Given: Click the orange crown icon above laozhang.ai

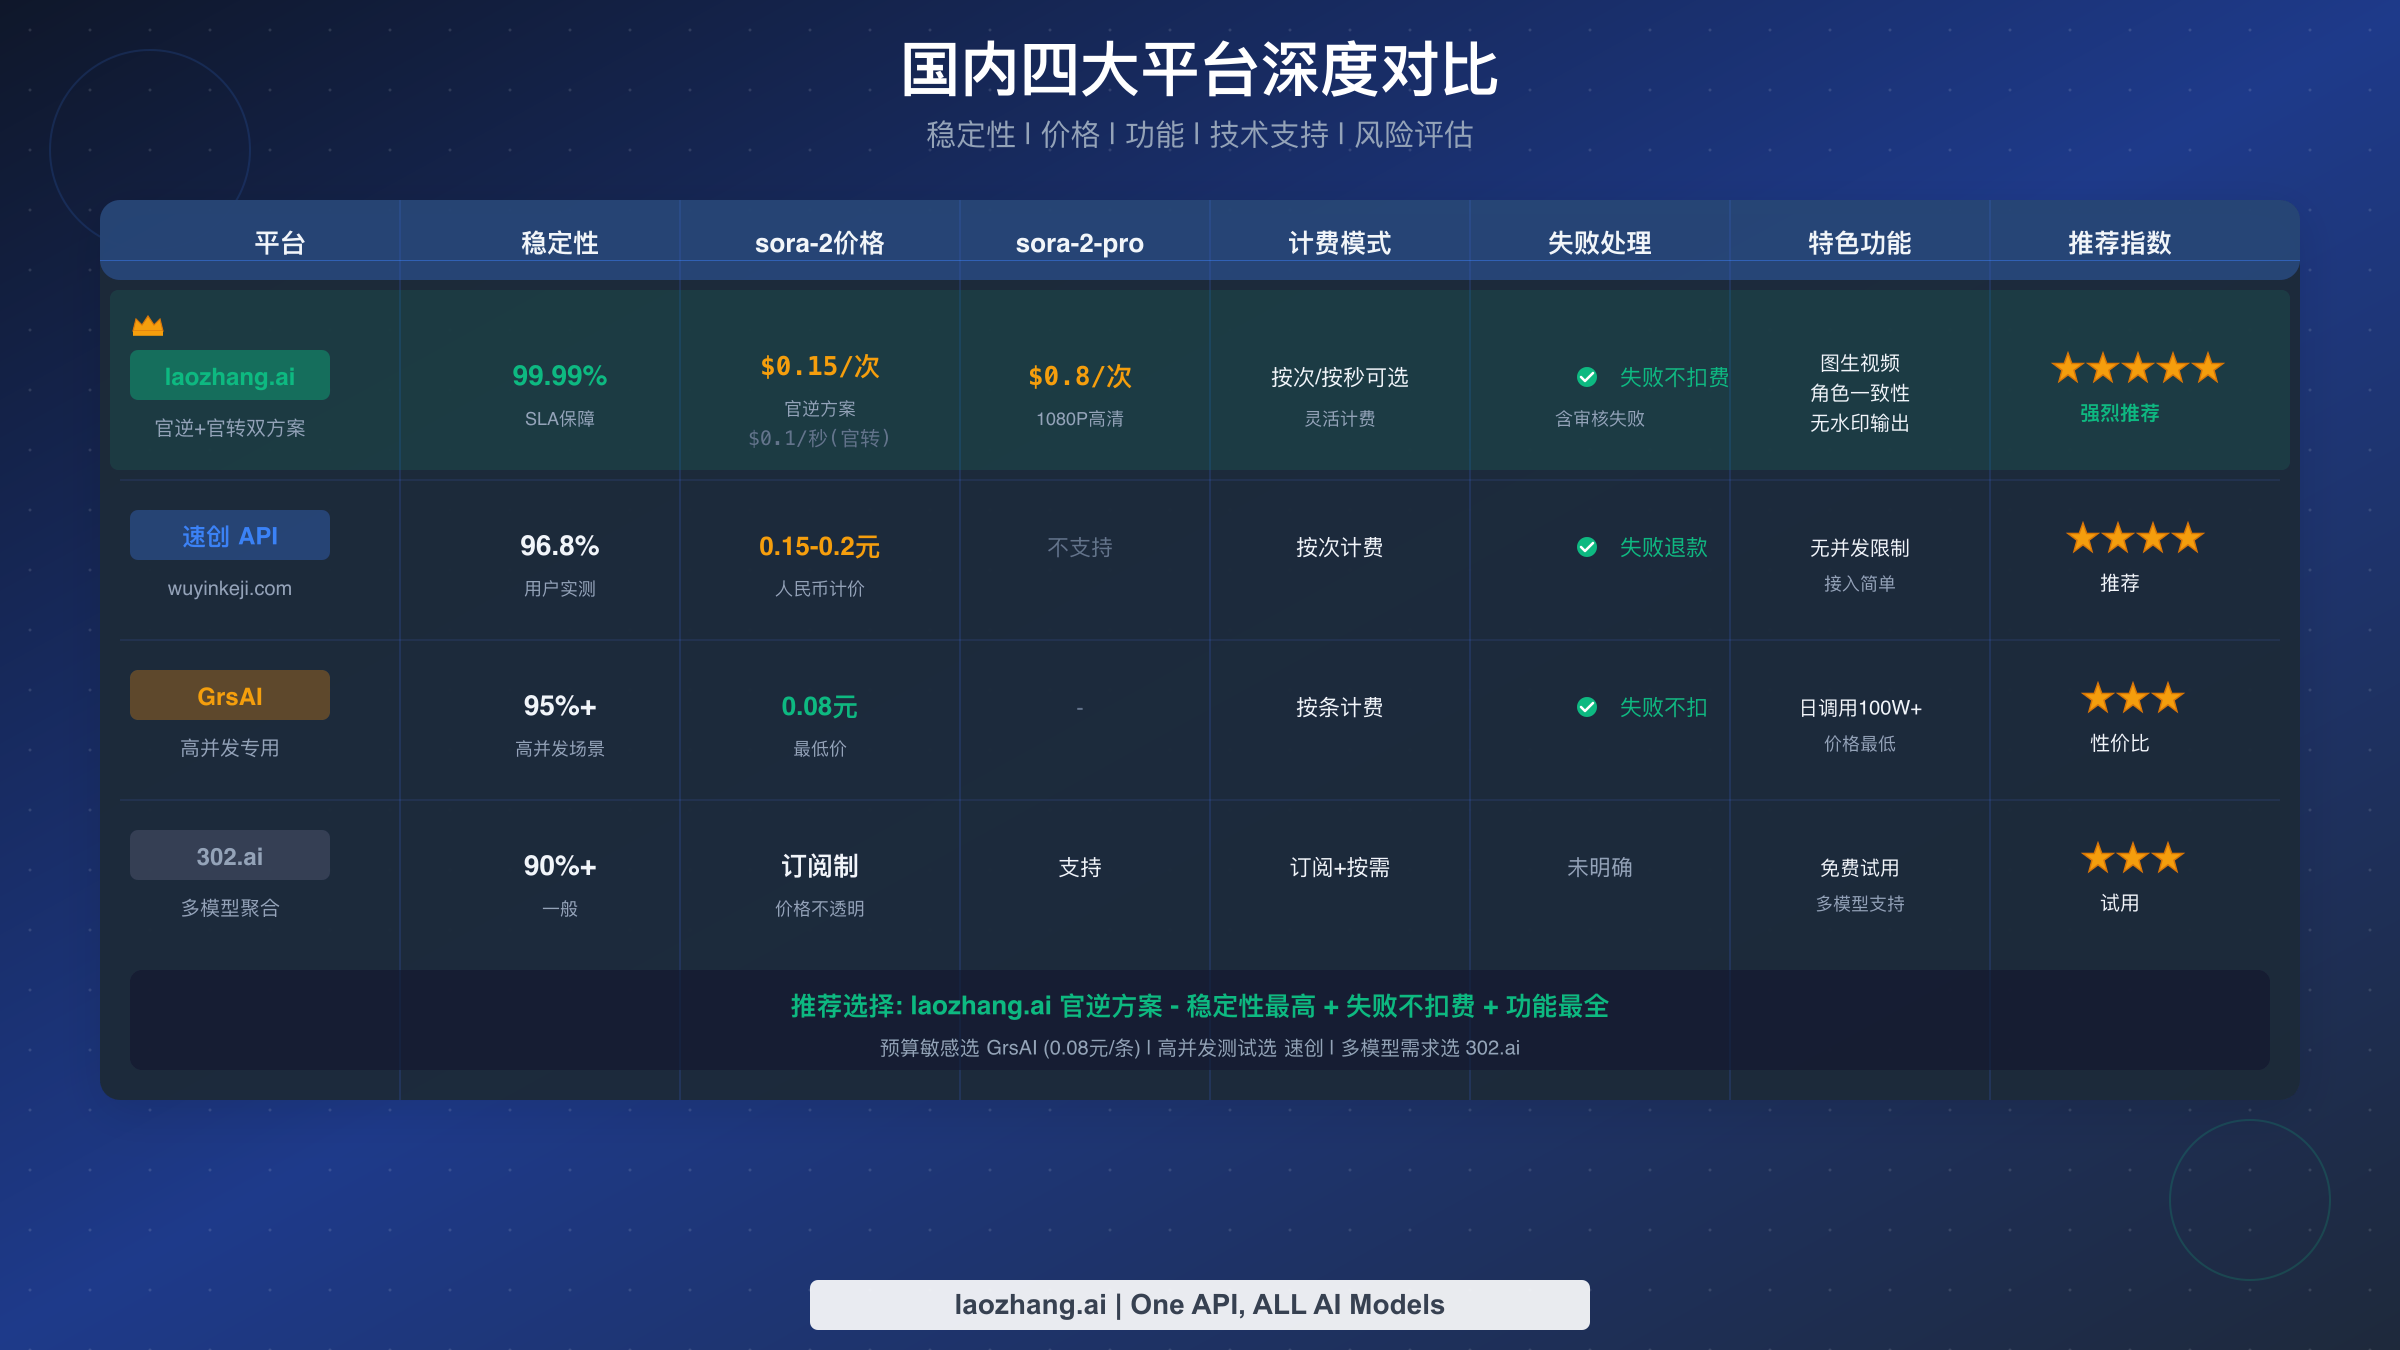Looking at the screenshot, I should coord(148,326).
